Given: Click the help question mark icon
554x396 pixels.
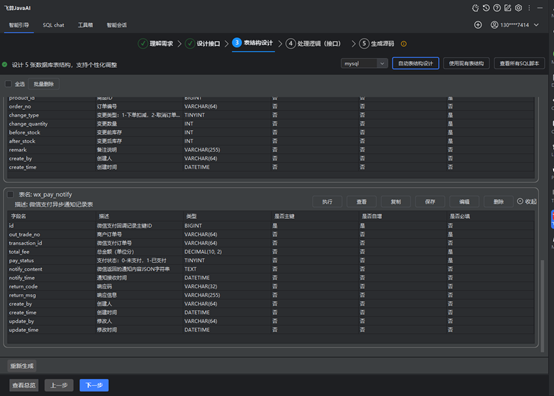Looking at the screenshot, I should pos(497,8).
